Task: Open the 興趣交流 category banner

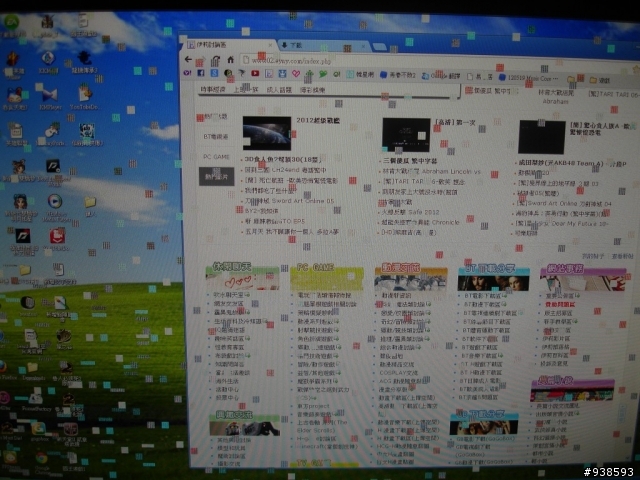Action: click(x=245, y=424)
